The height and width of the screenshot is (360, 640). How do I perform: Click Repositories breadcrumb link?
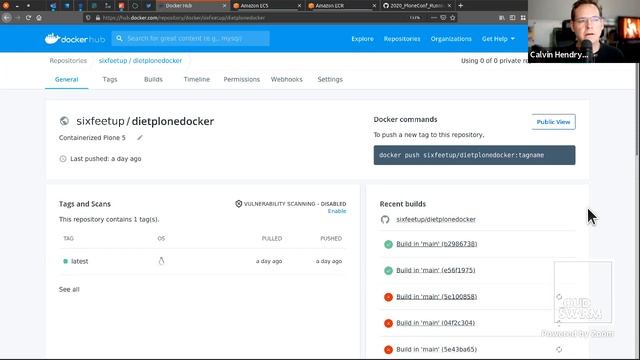point(68,60)
